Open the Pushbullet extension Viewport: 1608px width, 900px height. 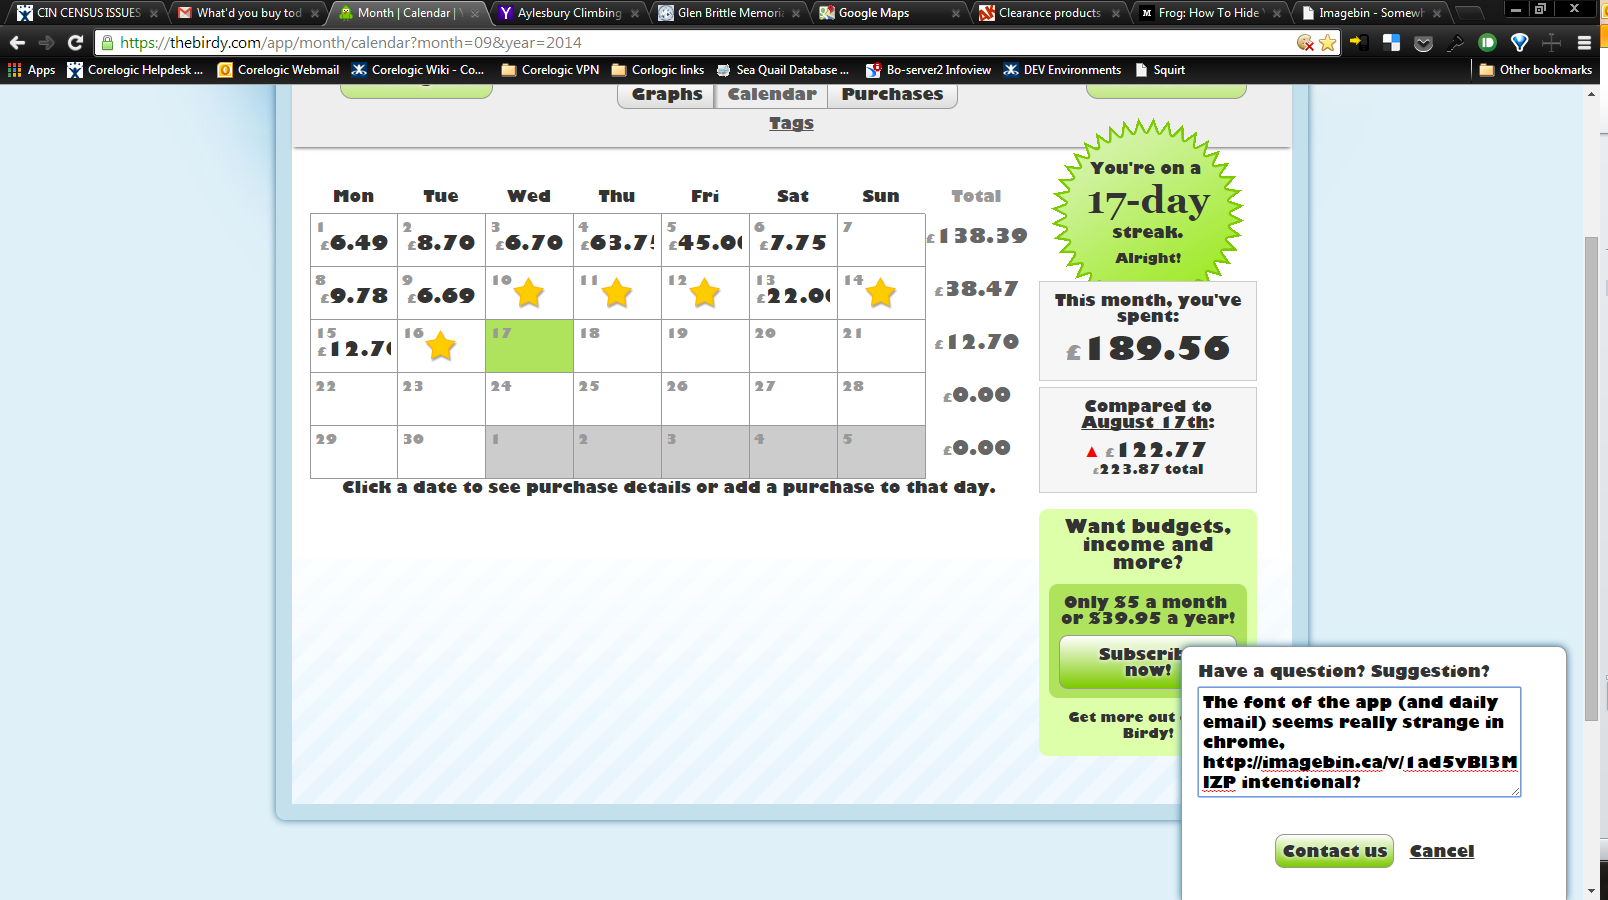coord(1487,43)
